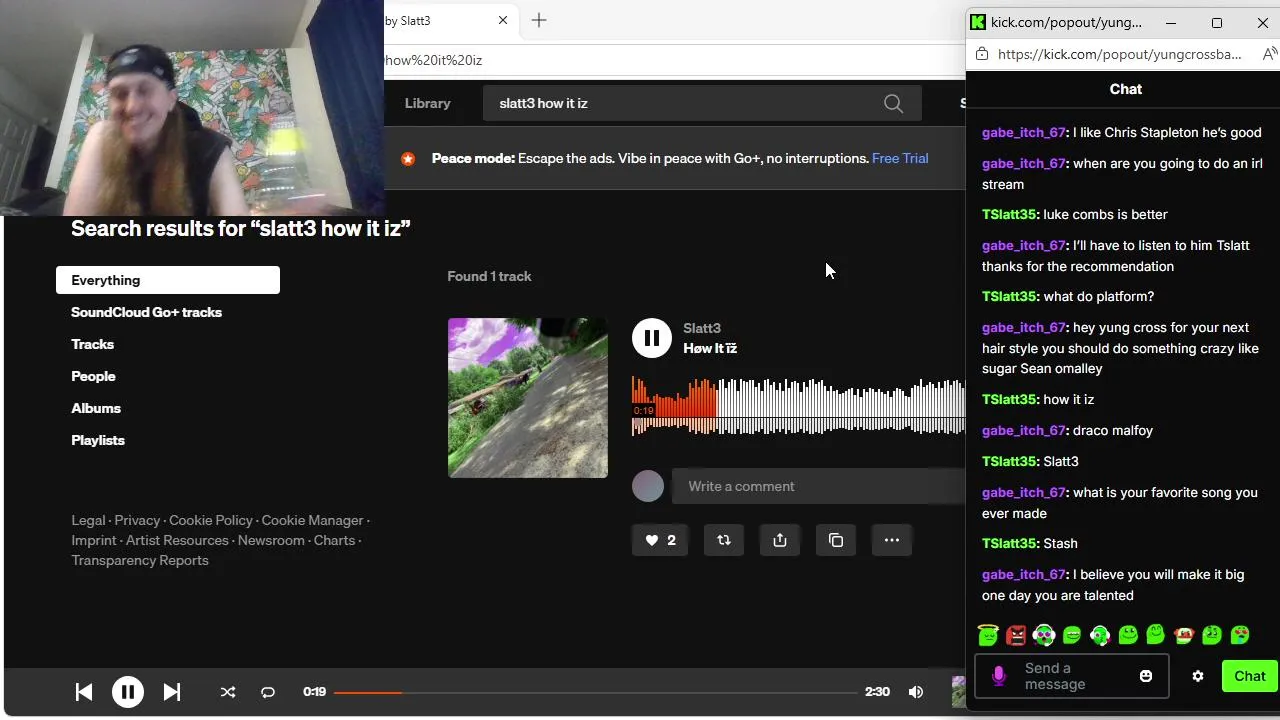Image resolution: width=1280 pixels, height=720 pixels.
Task: Open the track artwork thumbnail
Action: coord(528,398)
